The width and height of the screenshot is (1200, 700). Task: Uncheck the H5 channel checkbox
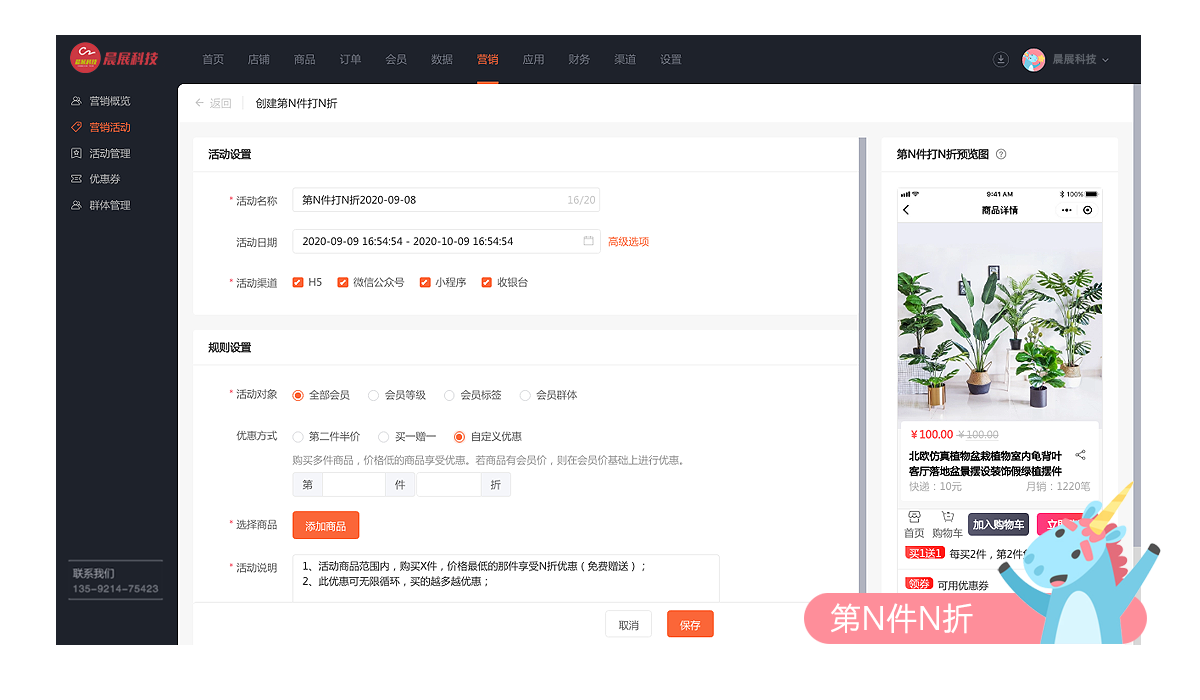(x=298, y=283)
